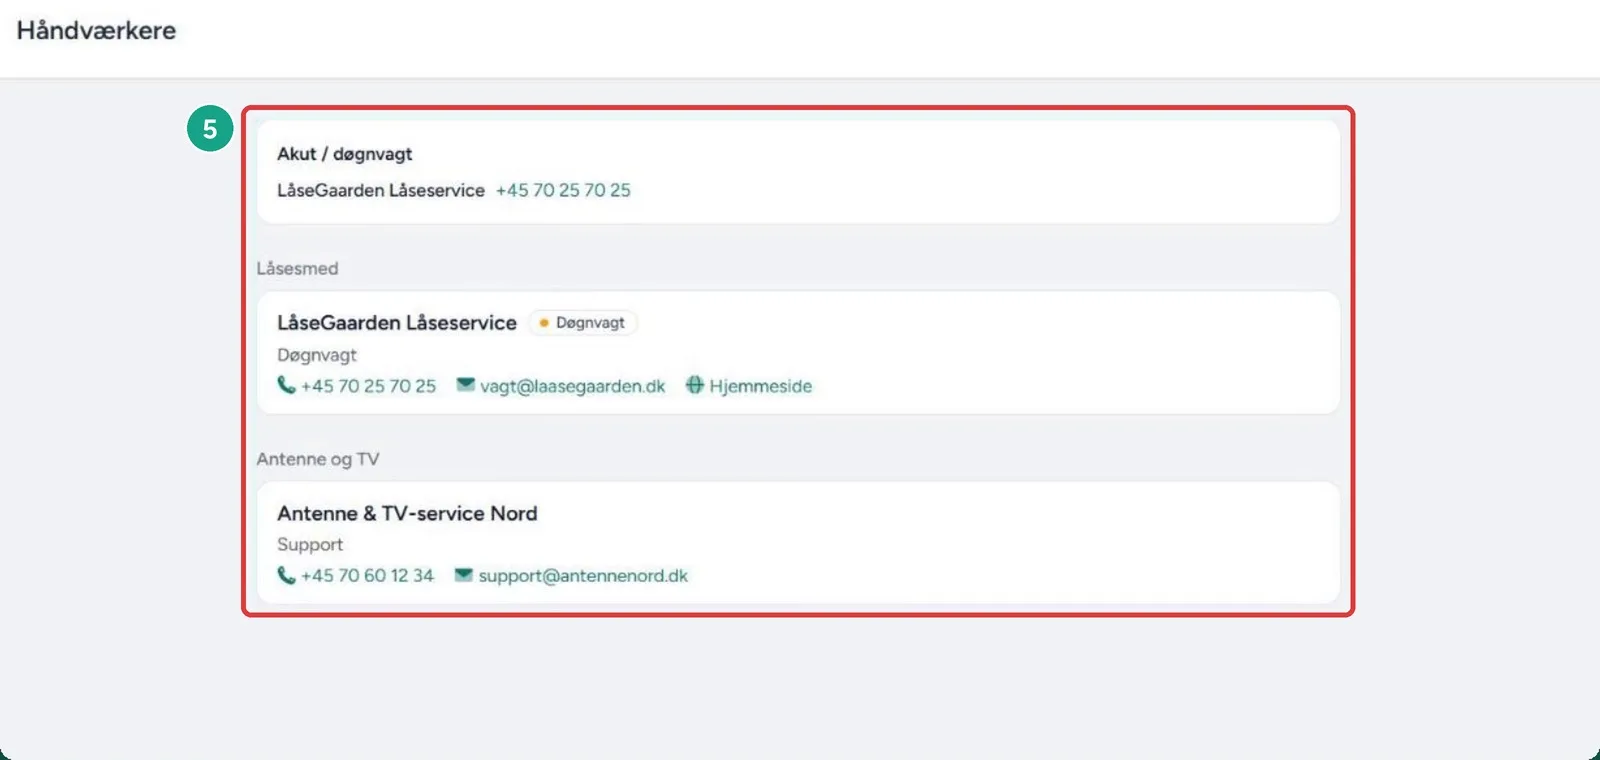The width and height of the screenshot is (1600, 760).
Task: Email vagt@laasegaarden.dk
Action: pyautogui.click(x=572, y=386)
